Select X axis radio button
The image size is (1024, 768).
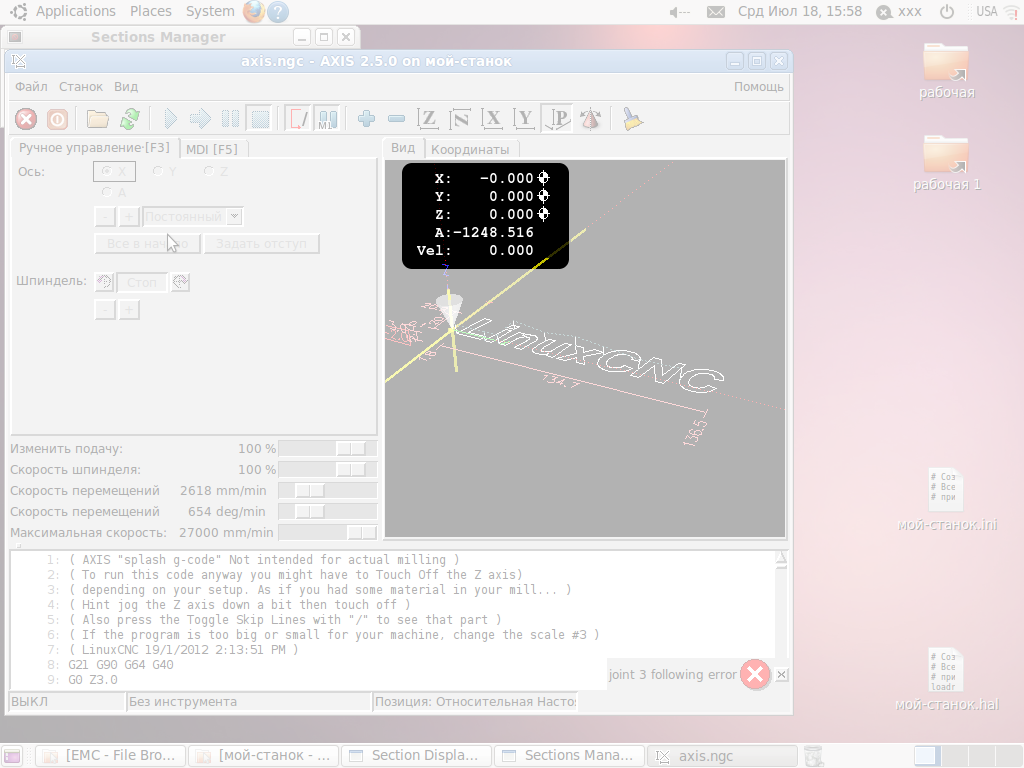point(114,171)
